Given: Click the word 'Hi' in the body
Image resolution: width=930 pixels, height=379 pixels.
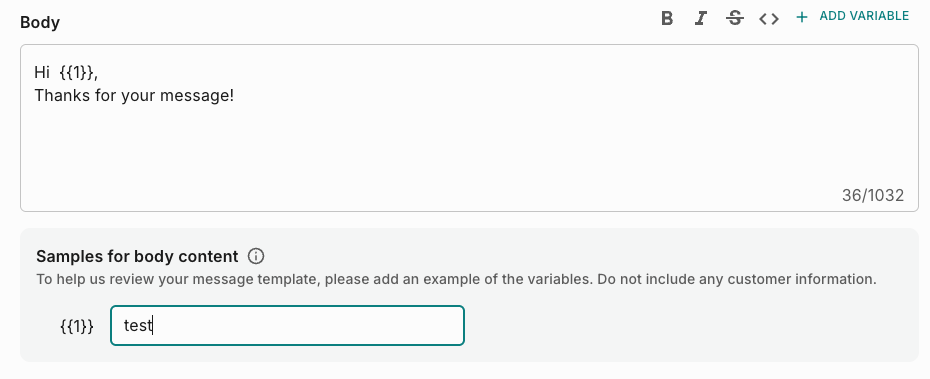Looking at the screenshot, I should pos(42,72).
